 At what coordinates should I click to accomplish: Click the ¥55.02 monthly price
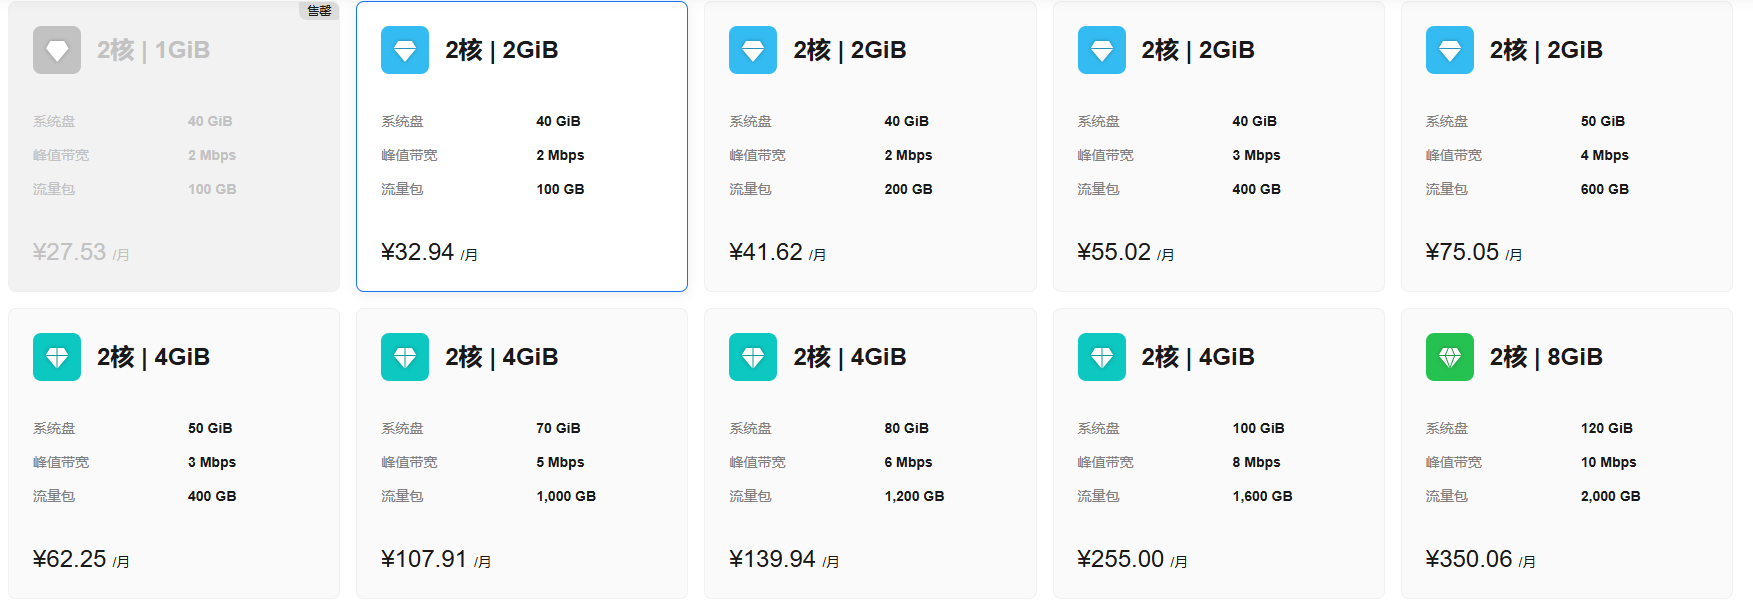click(1114, 252)
